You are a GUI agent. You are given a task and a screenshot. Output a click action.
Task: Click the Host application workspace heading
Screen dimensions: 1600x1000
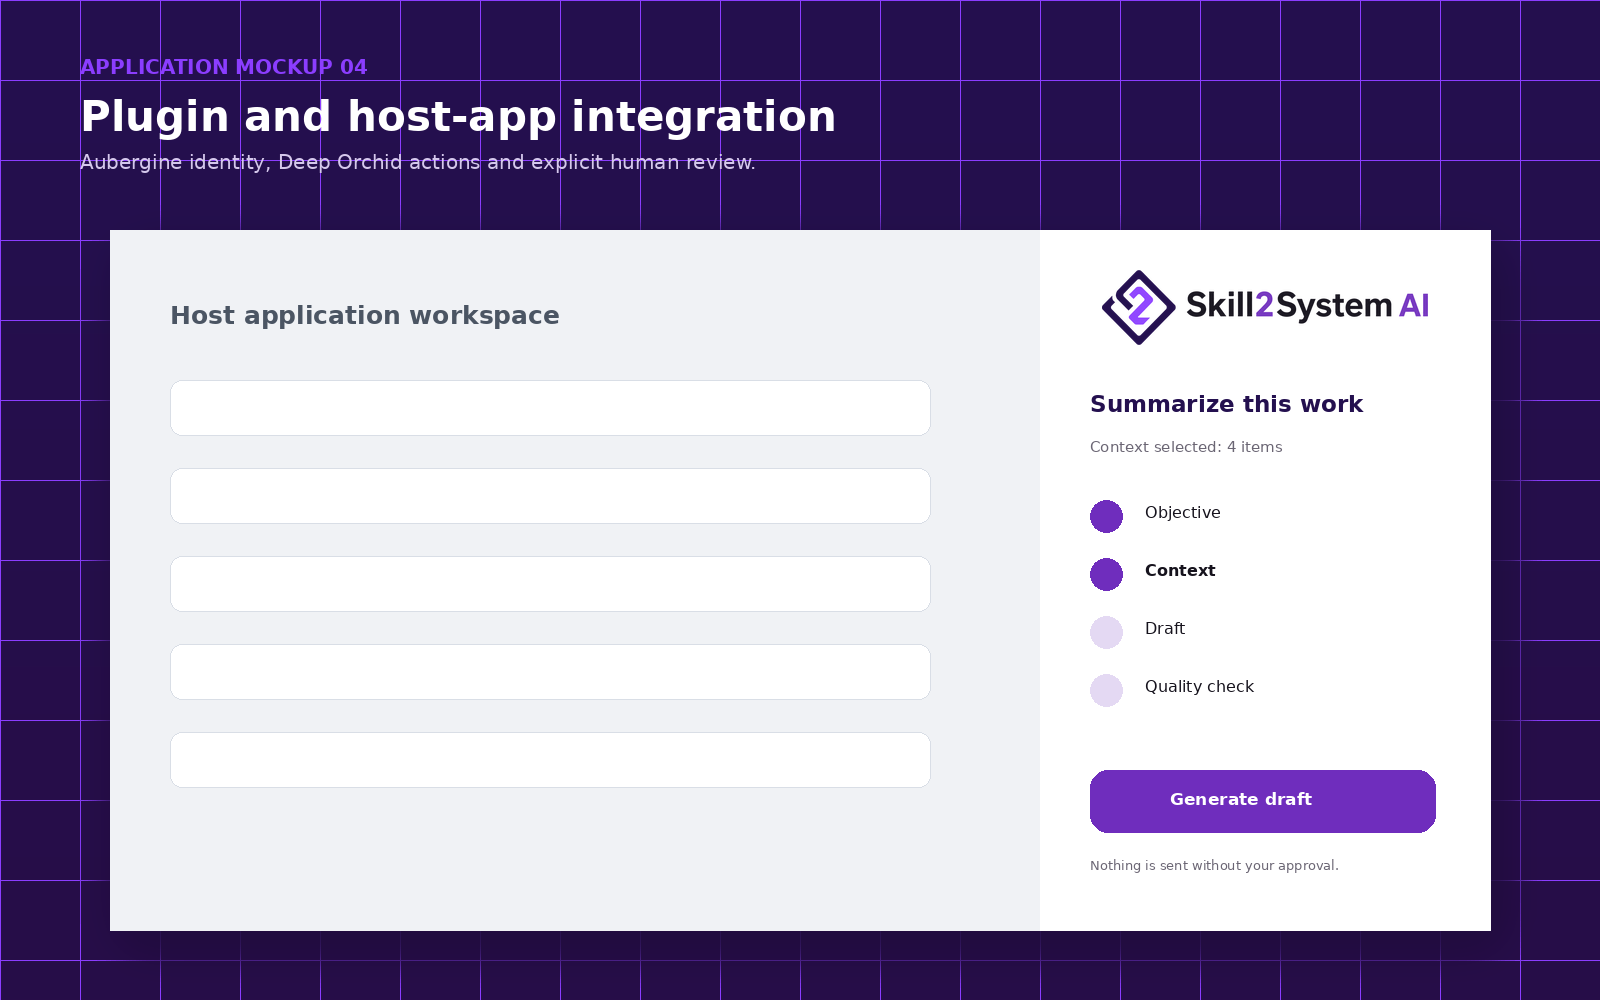click(x=365, y=316)
